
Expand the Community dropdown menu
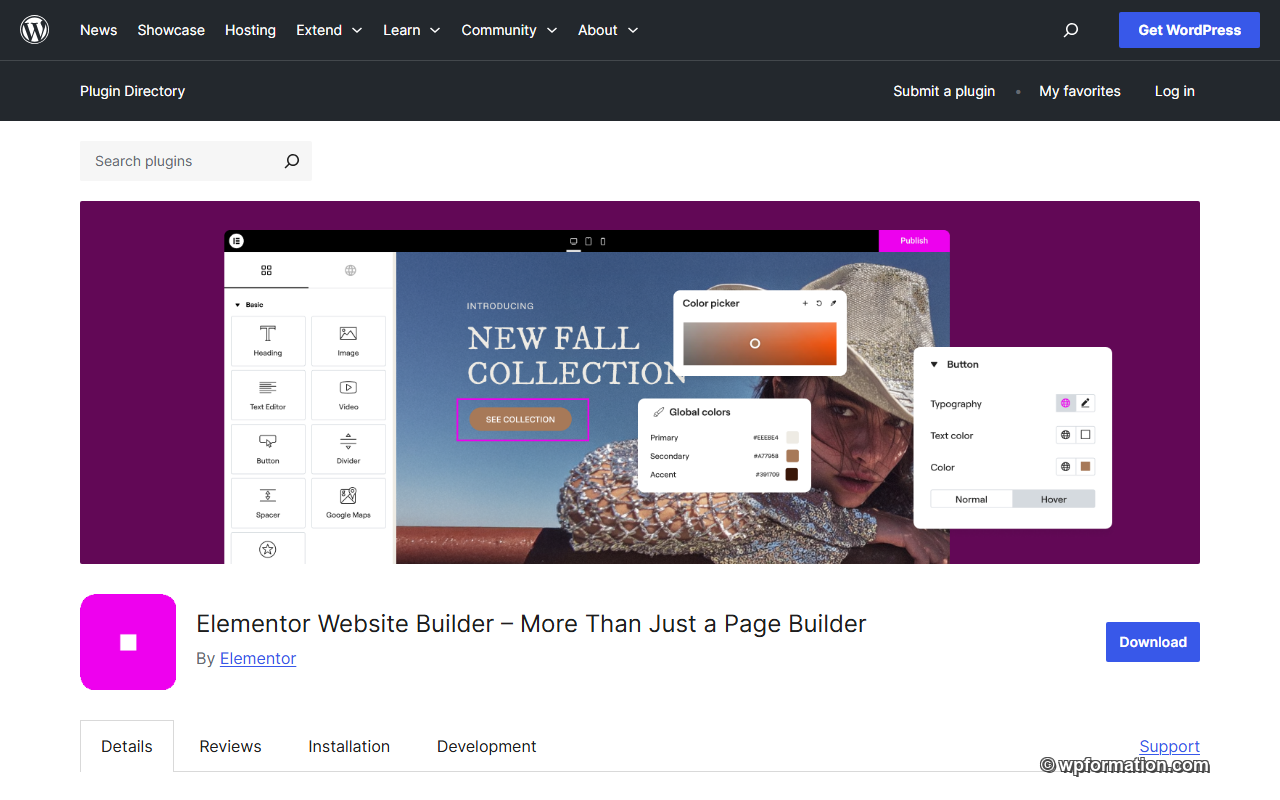[x=509, y=30]
